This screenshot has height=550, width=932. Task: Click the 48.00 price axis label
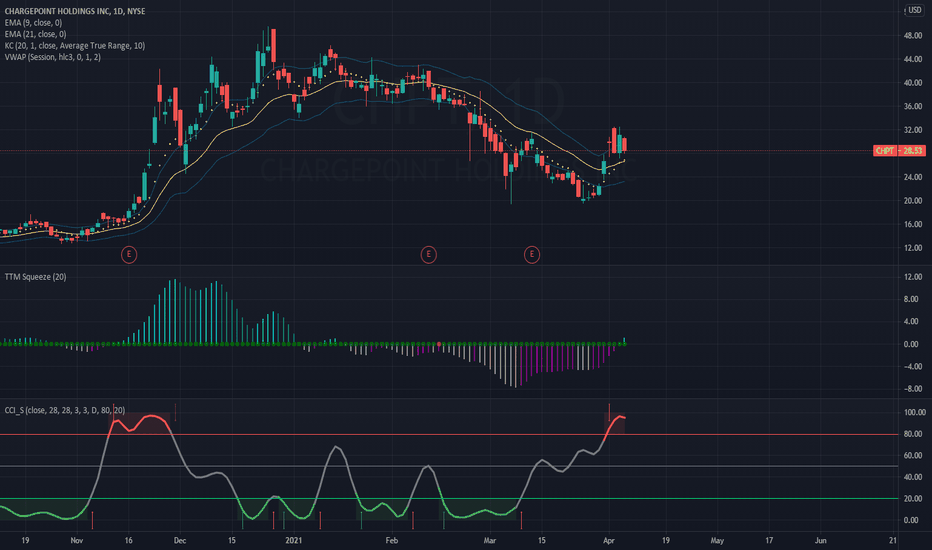[x=913, y=36]
